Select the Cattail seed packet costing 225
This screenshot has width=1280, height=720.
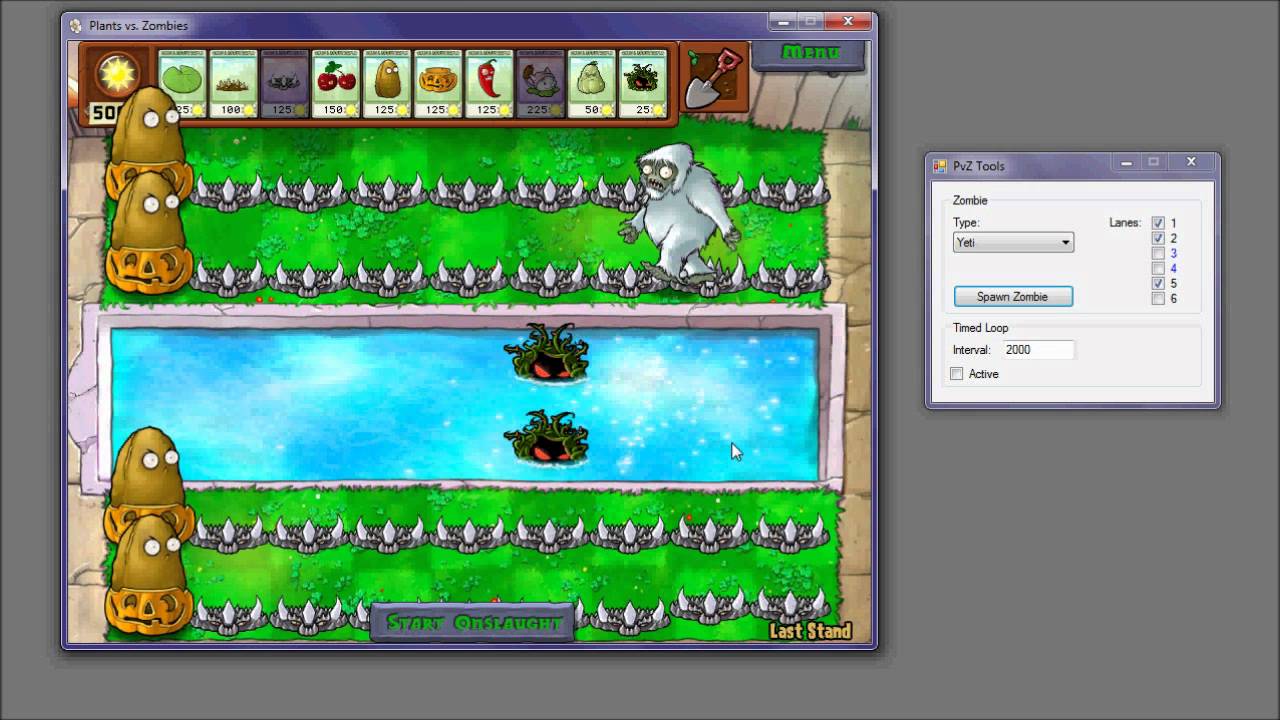pyautogui.click(x=540, y=84)
